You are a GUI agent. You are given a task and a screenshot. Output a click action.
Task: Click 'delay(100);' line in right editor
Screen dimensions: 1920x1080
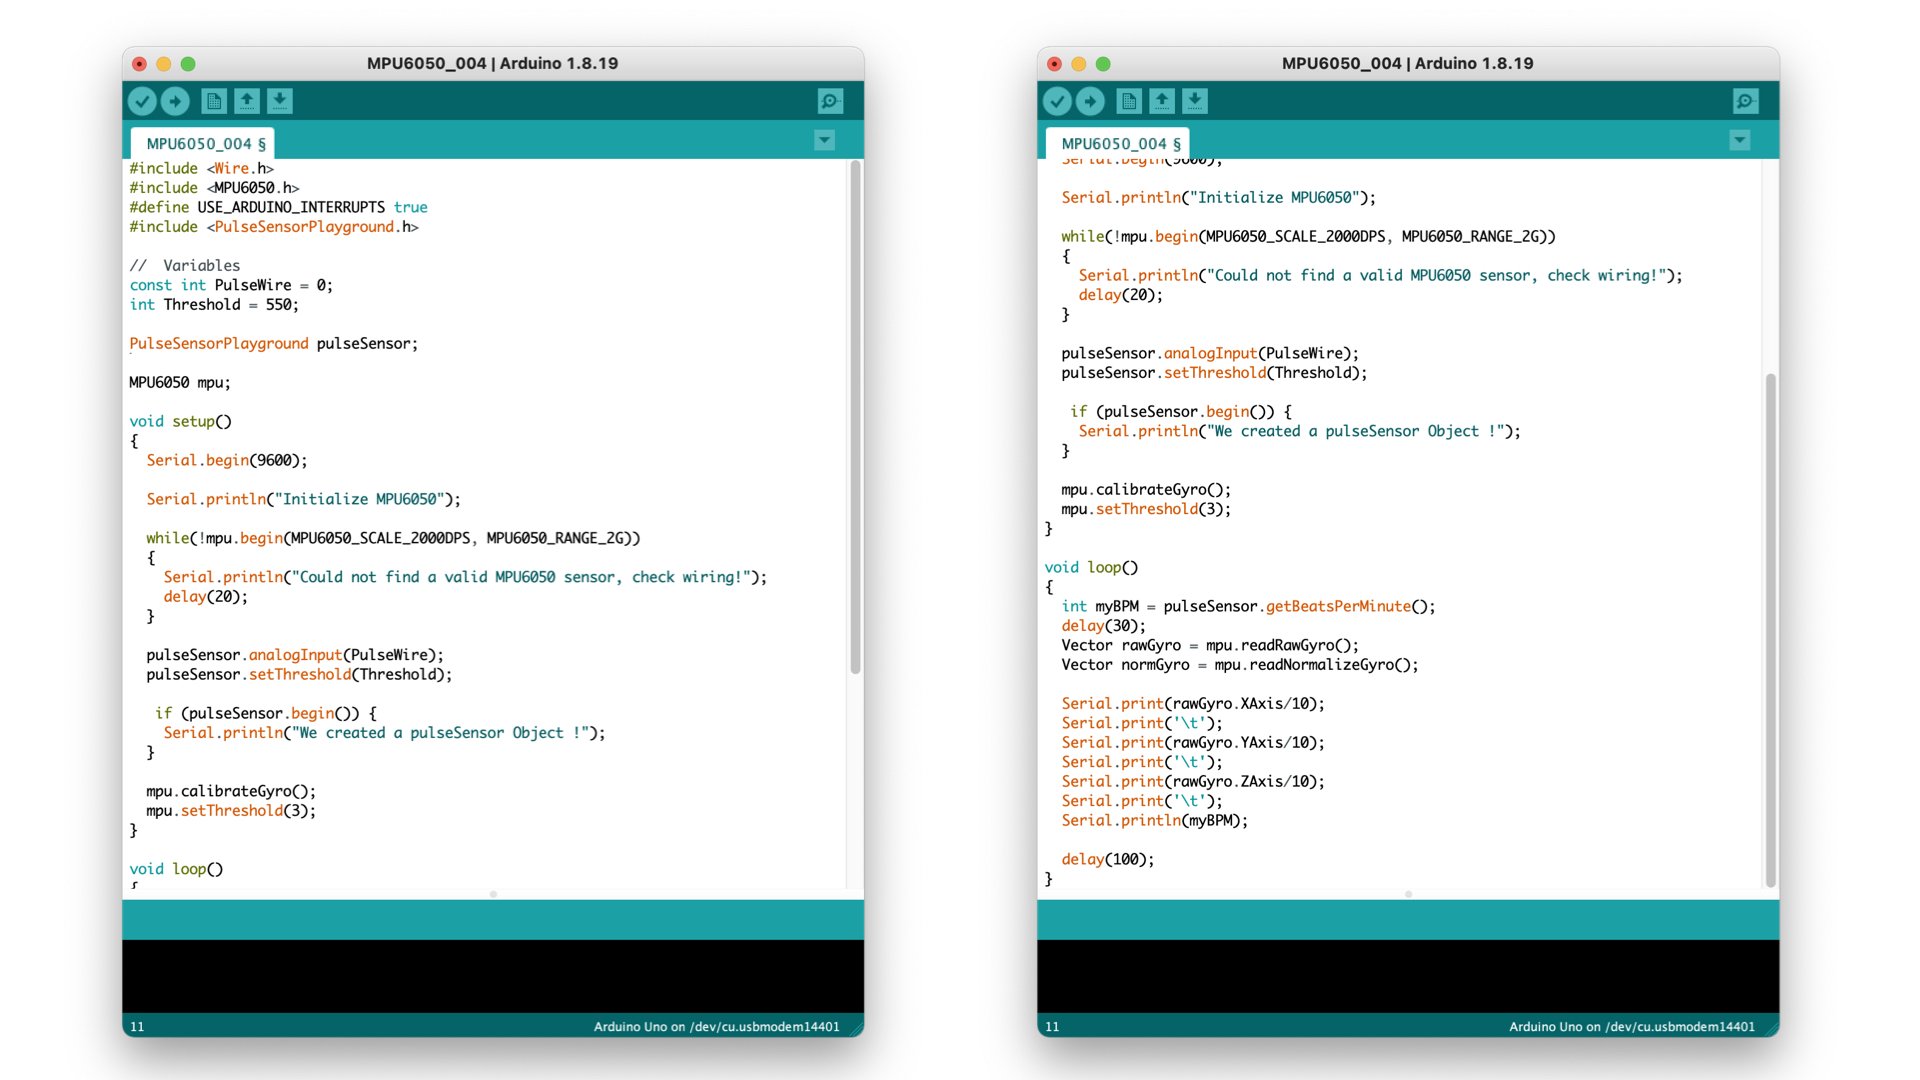[x=1108, y=860]
